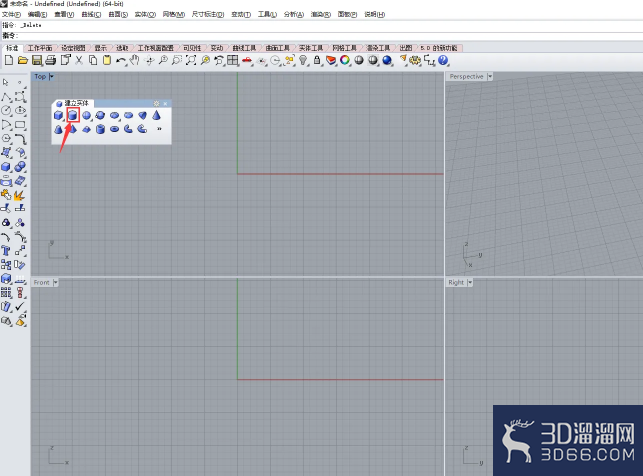Click the Save file icon
The width and height of the screenshot is (643, 476).
[37, 61]
